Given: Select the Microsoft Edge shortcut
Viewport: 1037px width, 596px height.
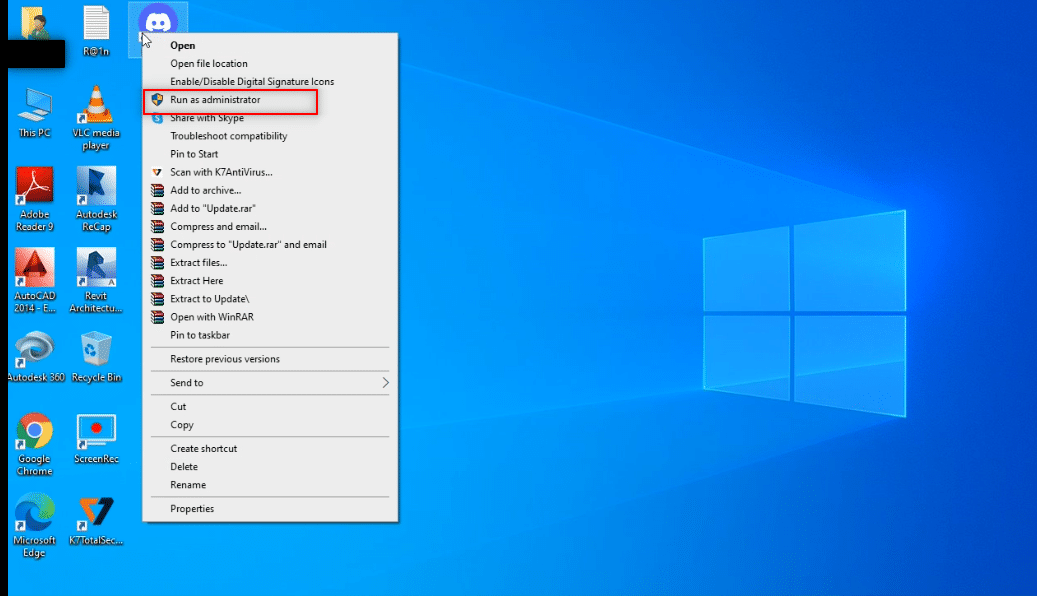Looking at the screenshot, I should (x=34, y=526).
